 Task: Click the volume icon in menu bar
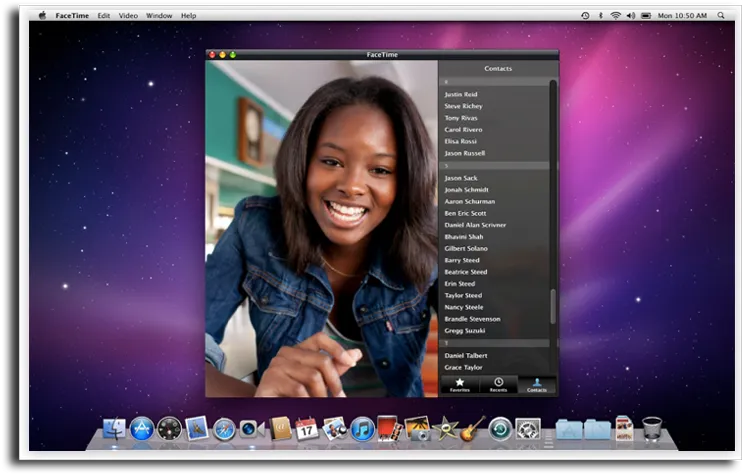[x=631, y=16]
